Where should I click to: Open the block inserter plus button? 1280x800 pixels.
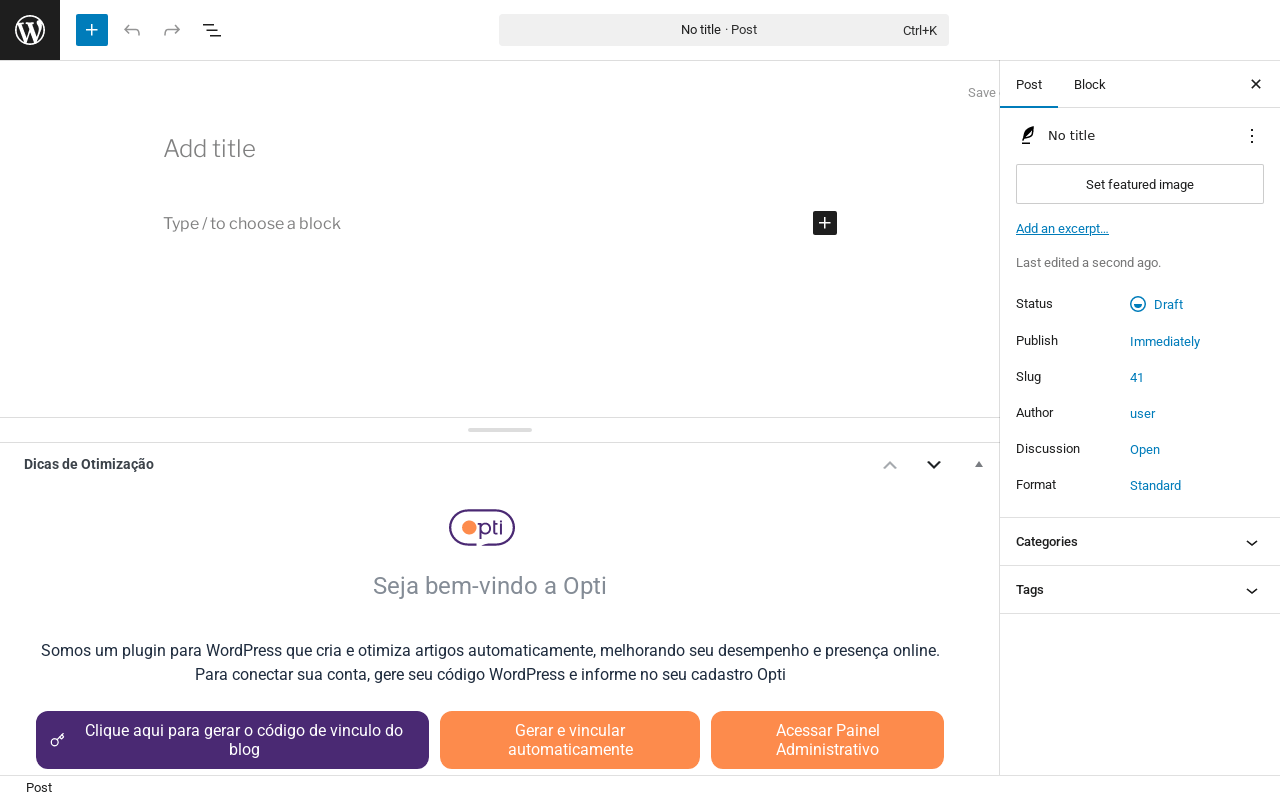click(x=92, y=30)
